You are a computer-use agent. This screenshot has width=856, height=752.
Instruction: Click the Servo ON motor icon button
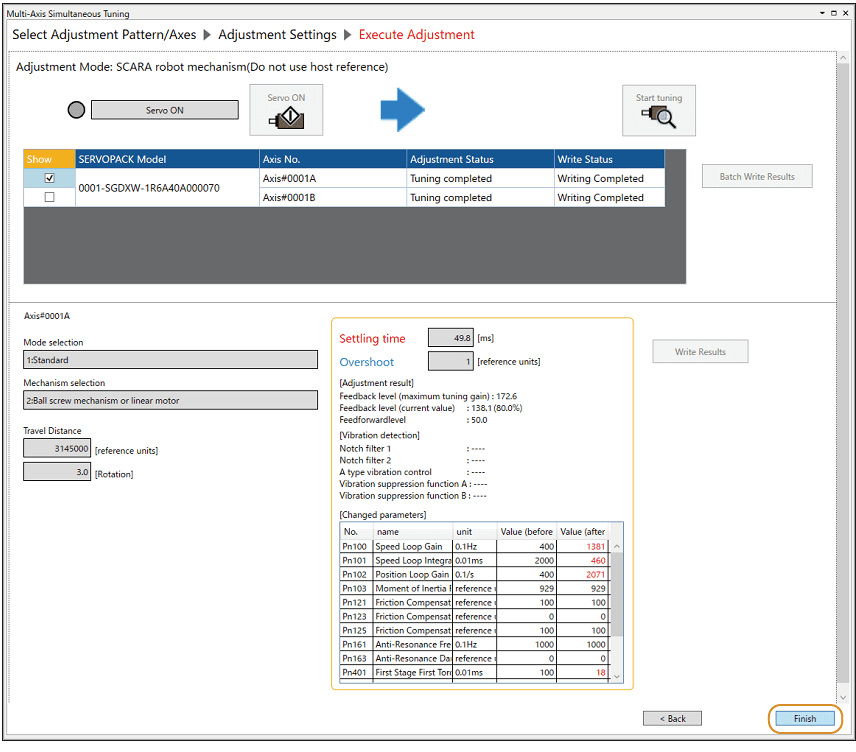pos(286,110)
